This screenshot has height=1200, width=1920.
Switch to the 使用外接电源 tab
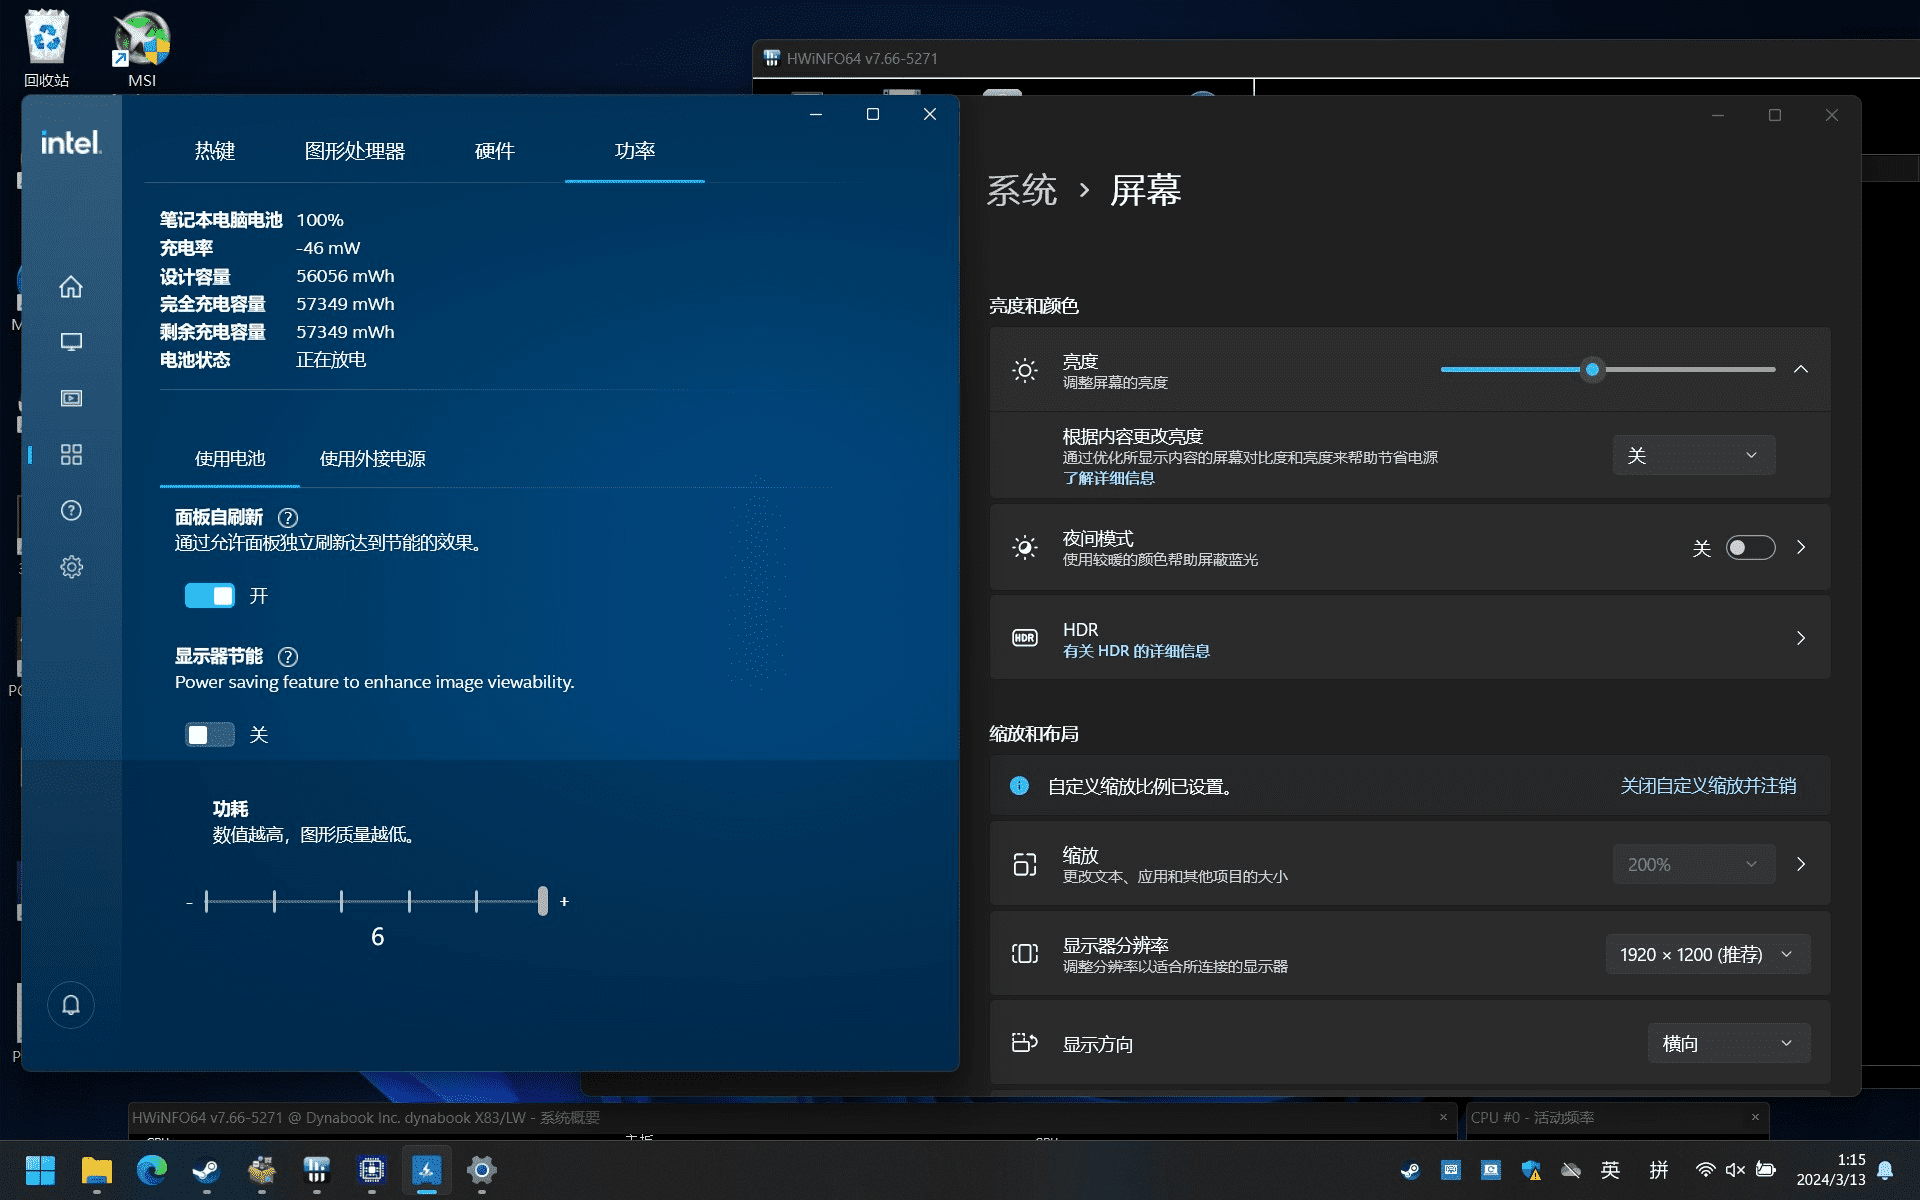[372, 459]
